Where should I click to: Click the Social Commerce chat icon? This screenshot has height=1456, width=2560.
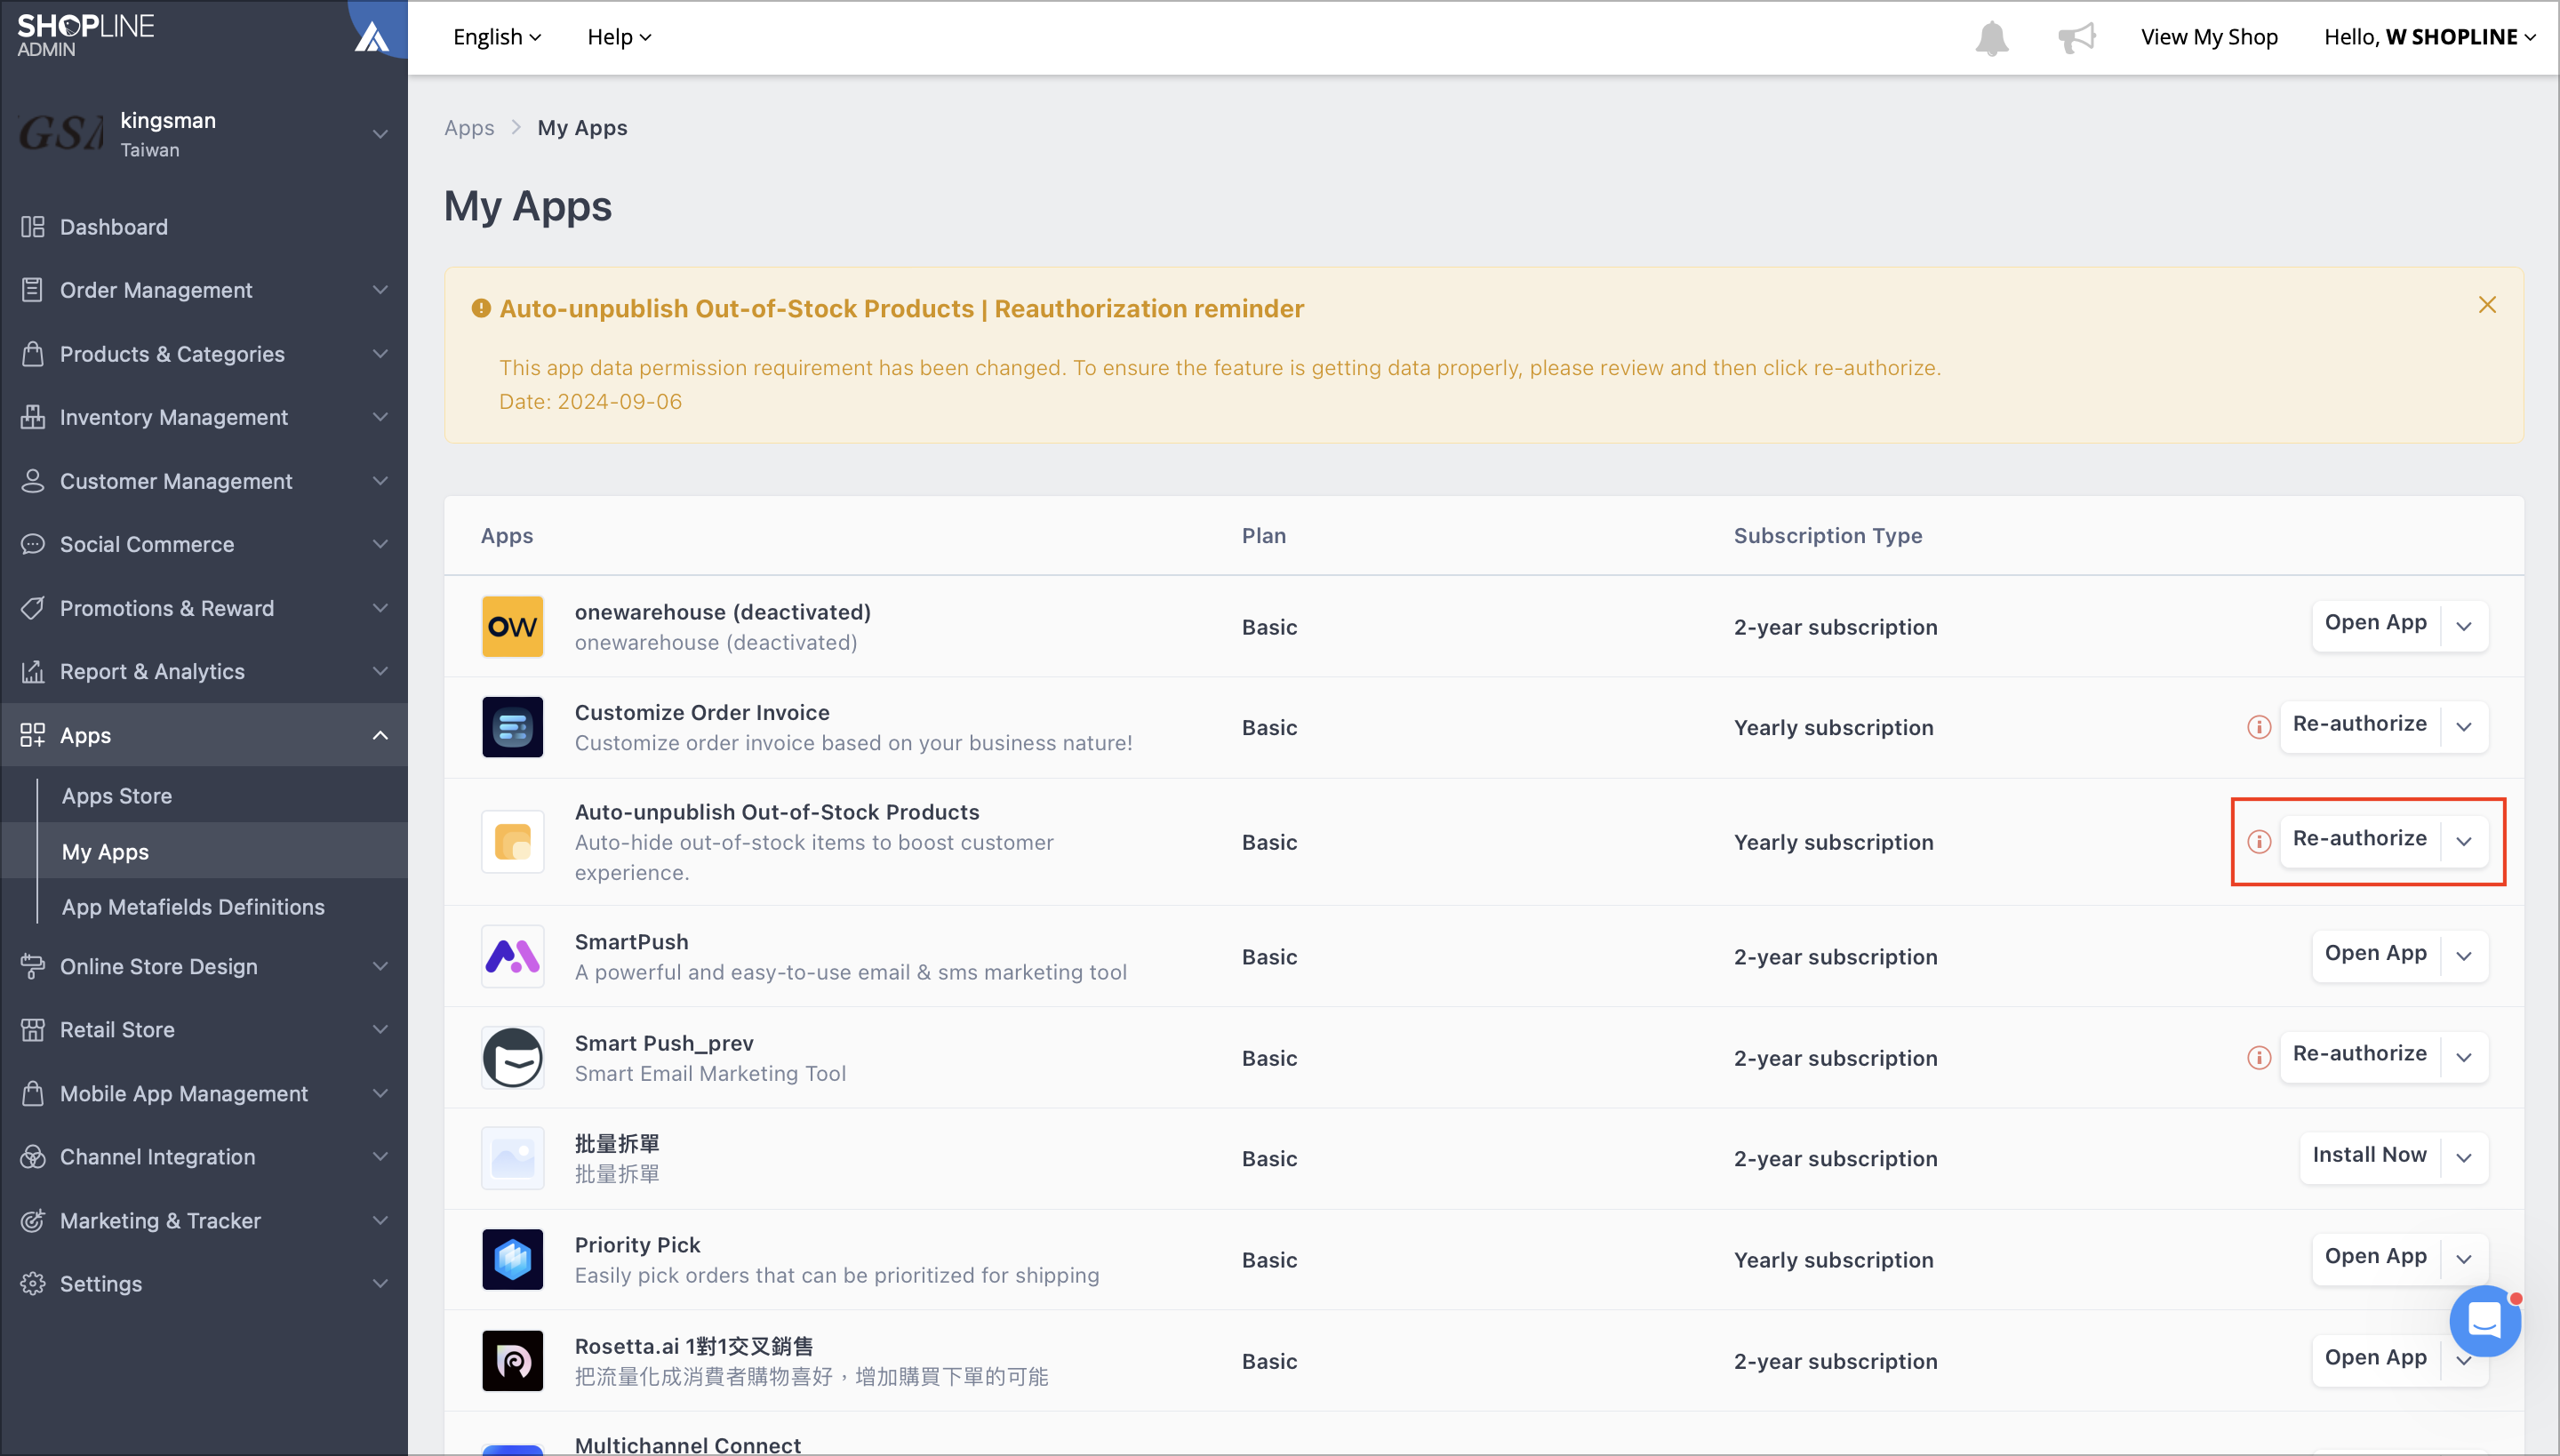tap(33, 544)
